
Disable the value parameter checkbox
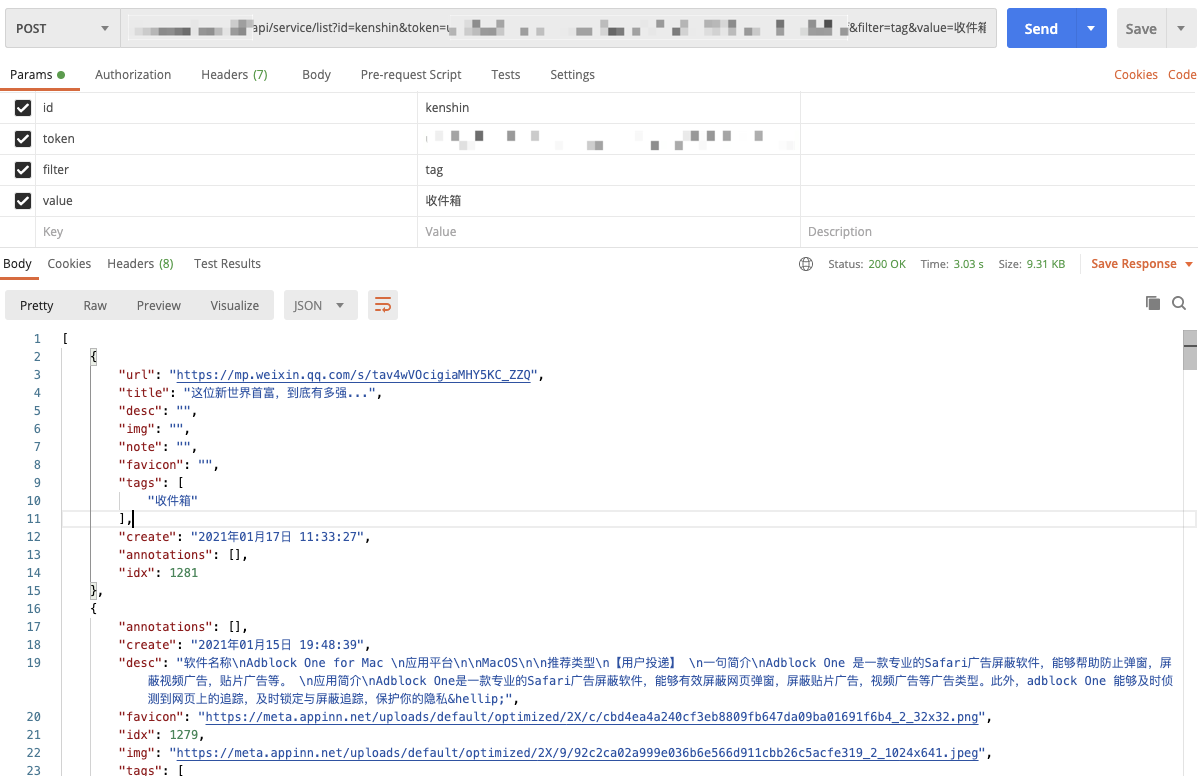tap(23, 201)
